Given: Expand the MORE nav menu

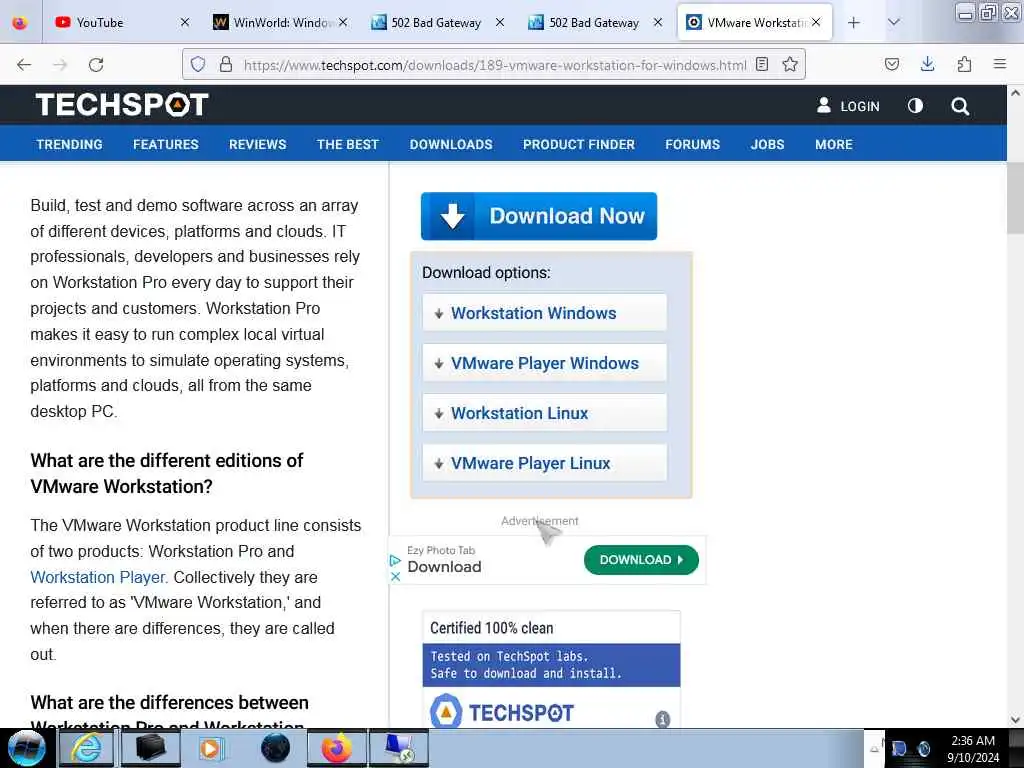Looking at the screenshot, I should click(x=833, y=144).
